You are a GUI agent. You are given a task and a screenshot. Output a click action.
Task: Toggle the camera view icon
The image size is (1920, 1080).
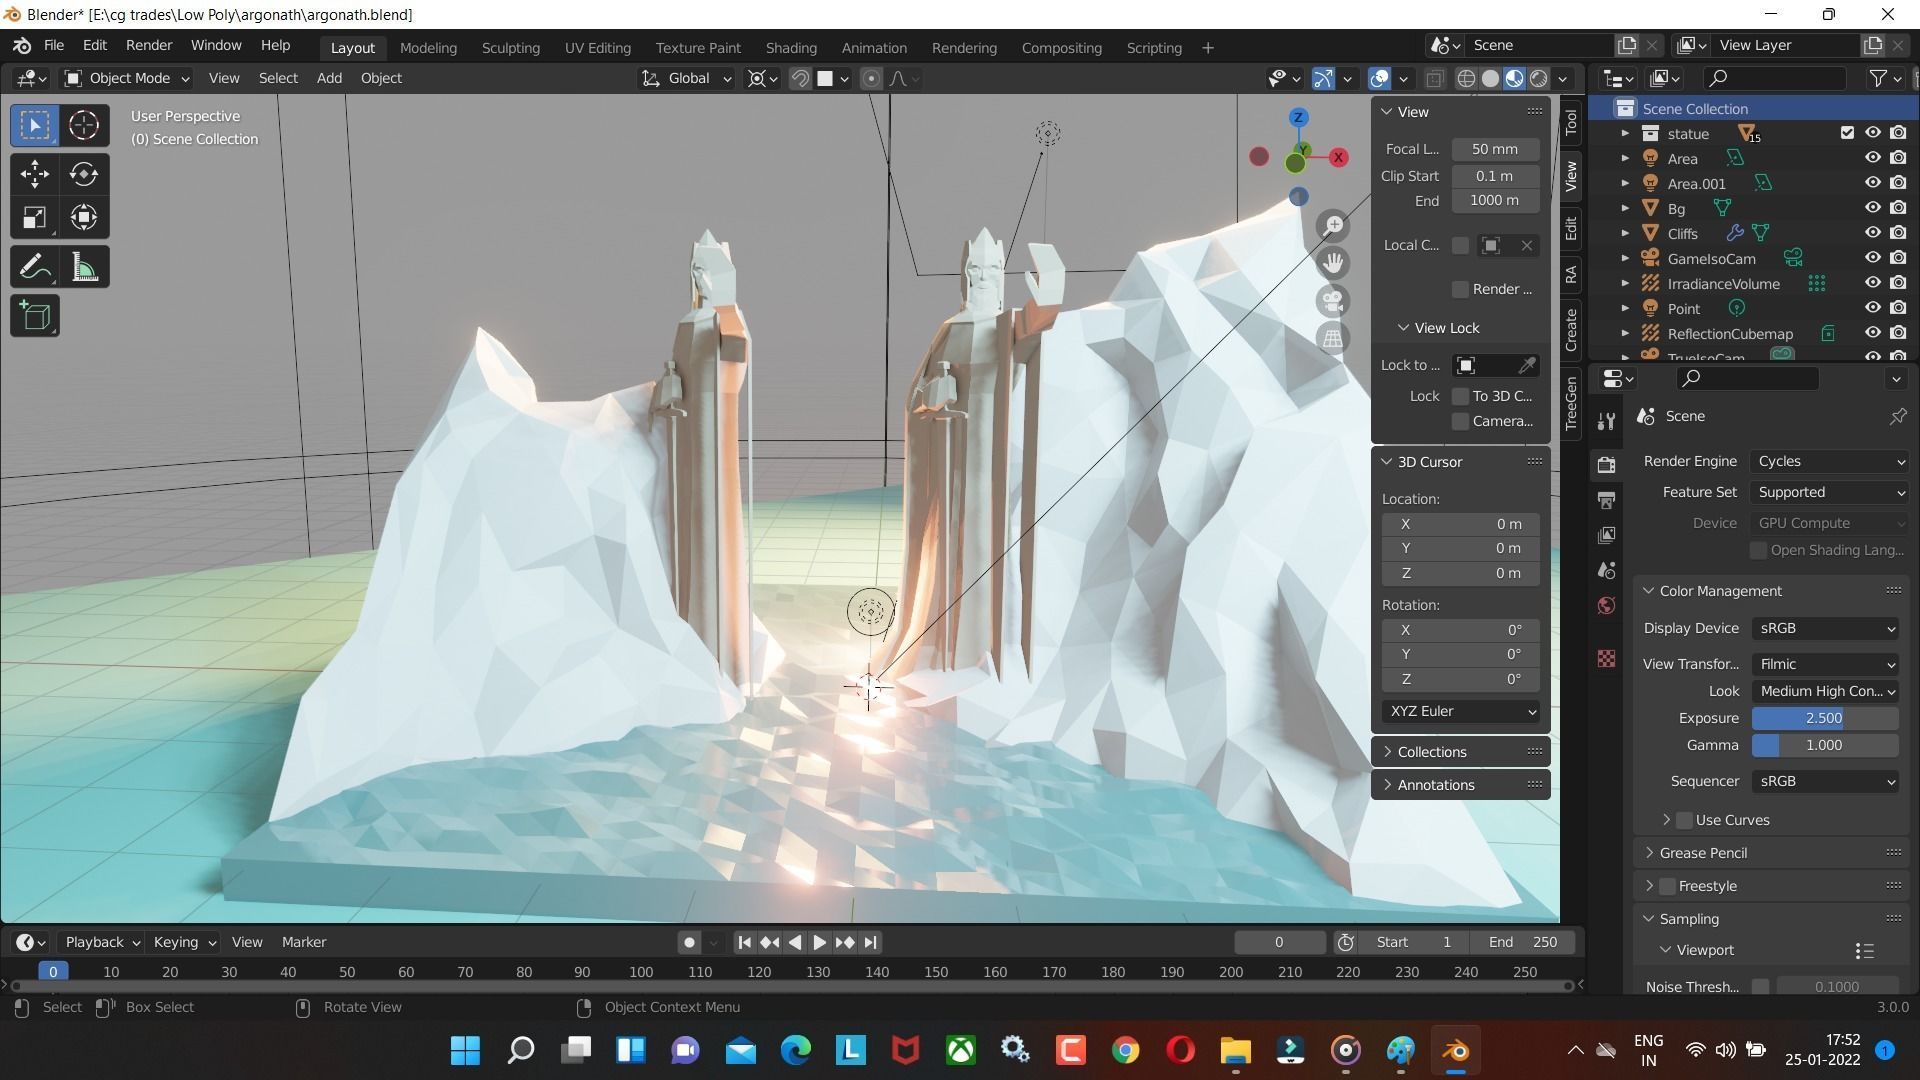tap(1333, 301)
